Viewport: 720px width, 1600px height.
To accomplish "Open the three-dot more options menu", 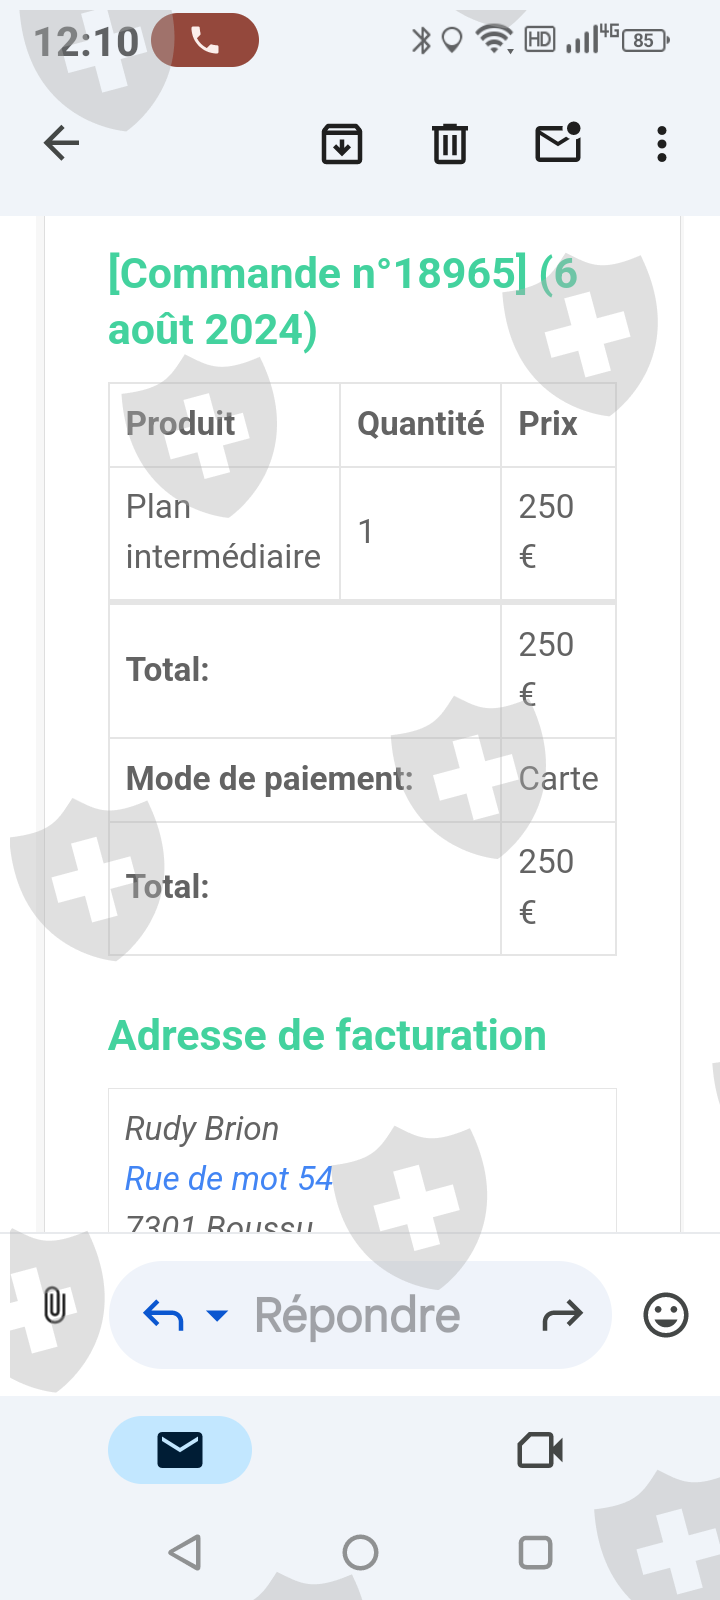I will [661, 144].
